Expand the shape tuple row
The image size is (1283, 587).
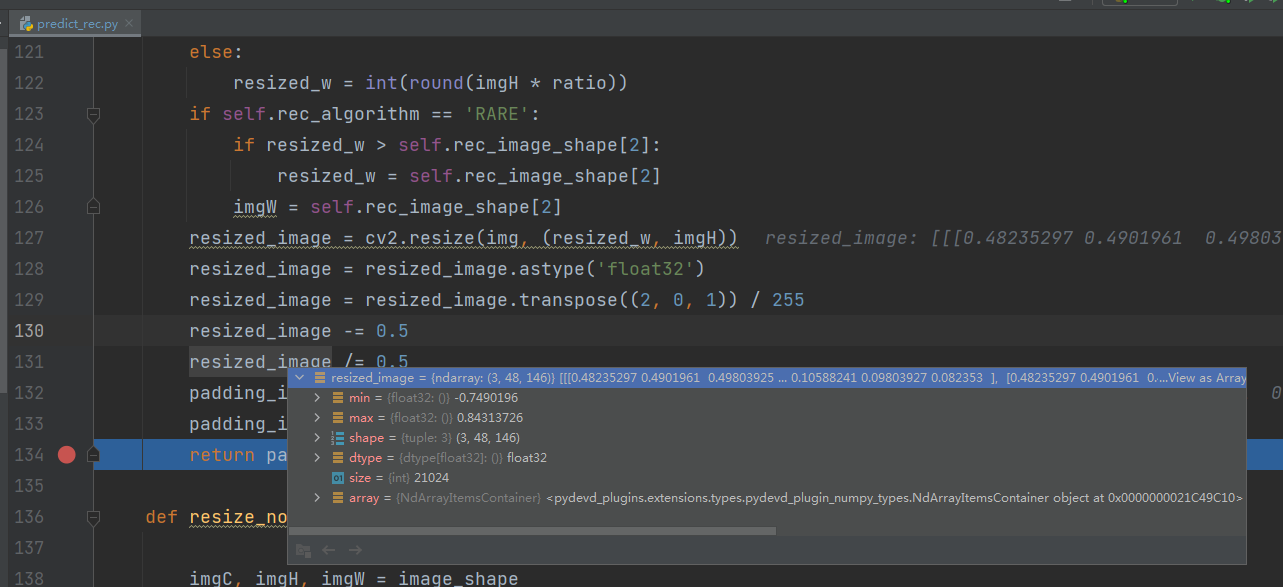(317, 438)
